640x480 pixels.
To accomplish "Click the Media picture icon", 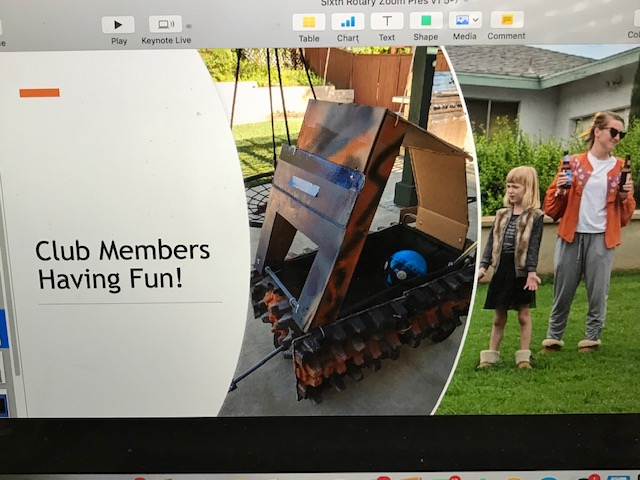I will [461, 20].
